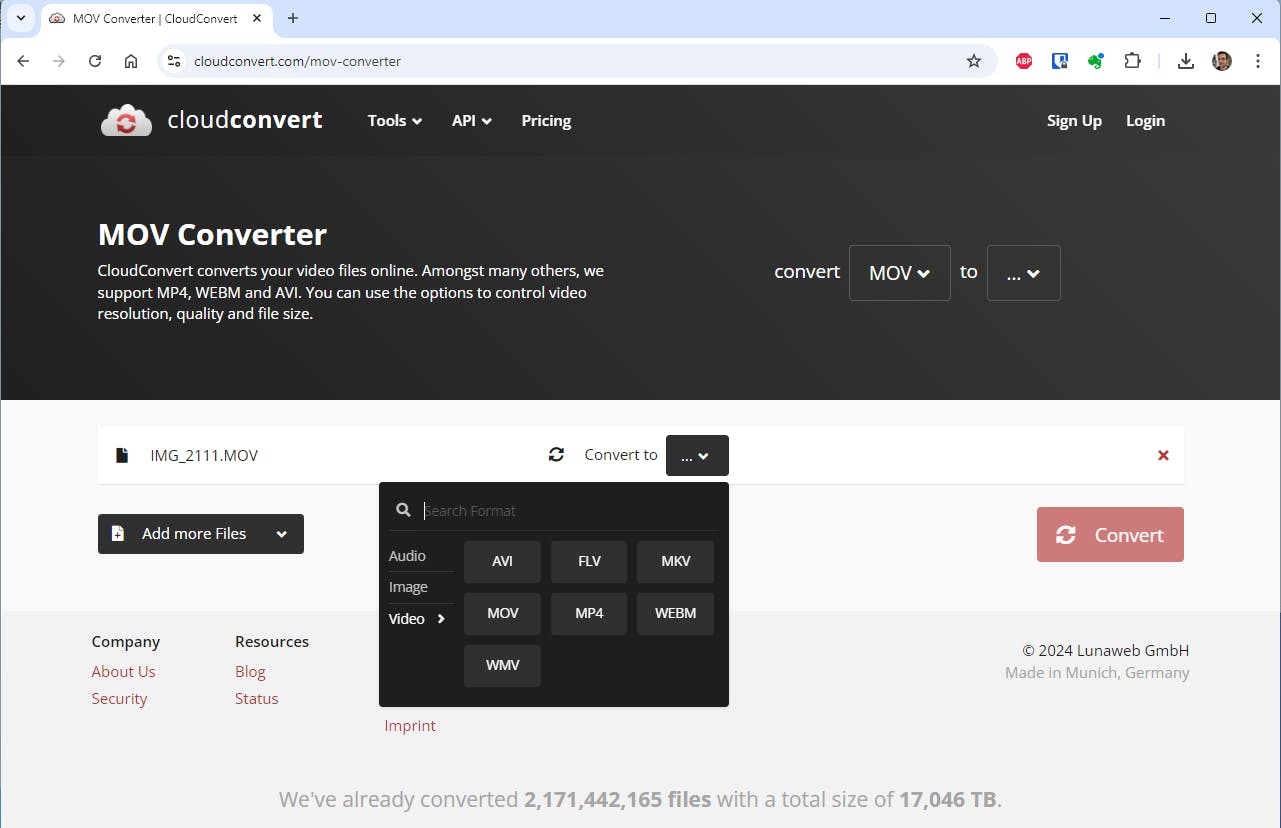Image resolution: width=1281 pixels, height=828 pixels.
Task: Click the CloudConvert cloud logo icon
Action: tap(126, 121)
